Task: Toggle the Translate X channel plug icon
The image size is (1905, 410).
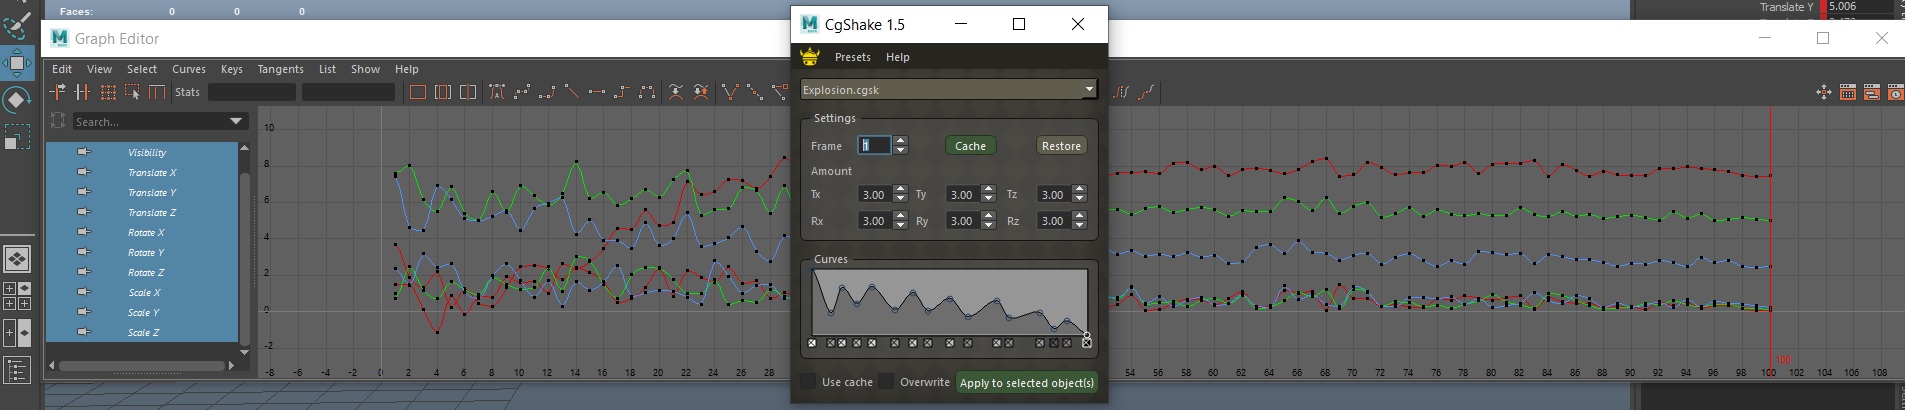Action: (84, 172)
